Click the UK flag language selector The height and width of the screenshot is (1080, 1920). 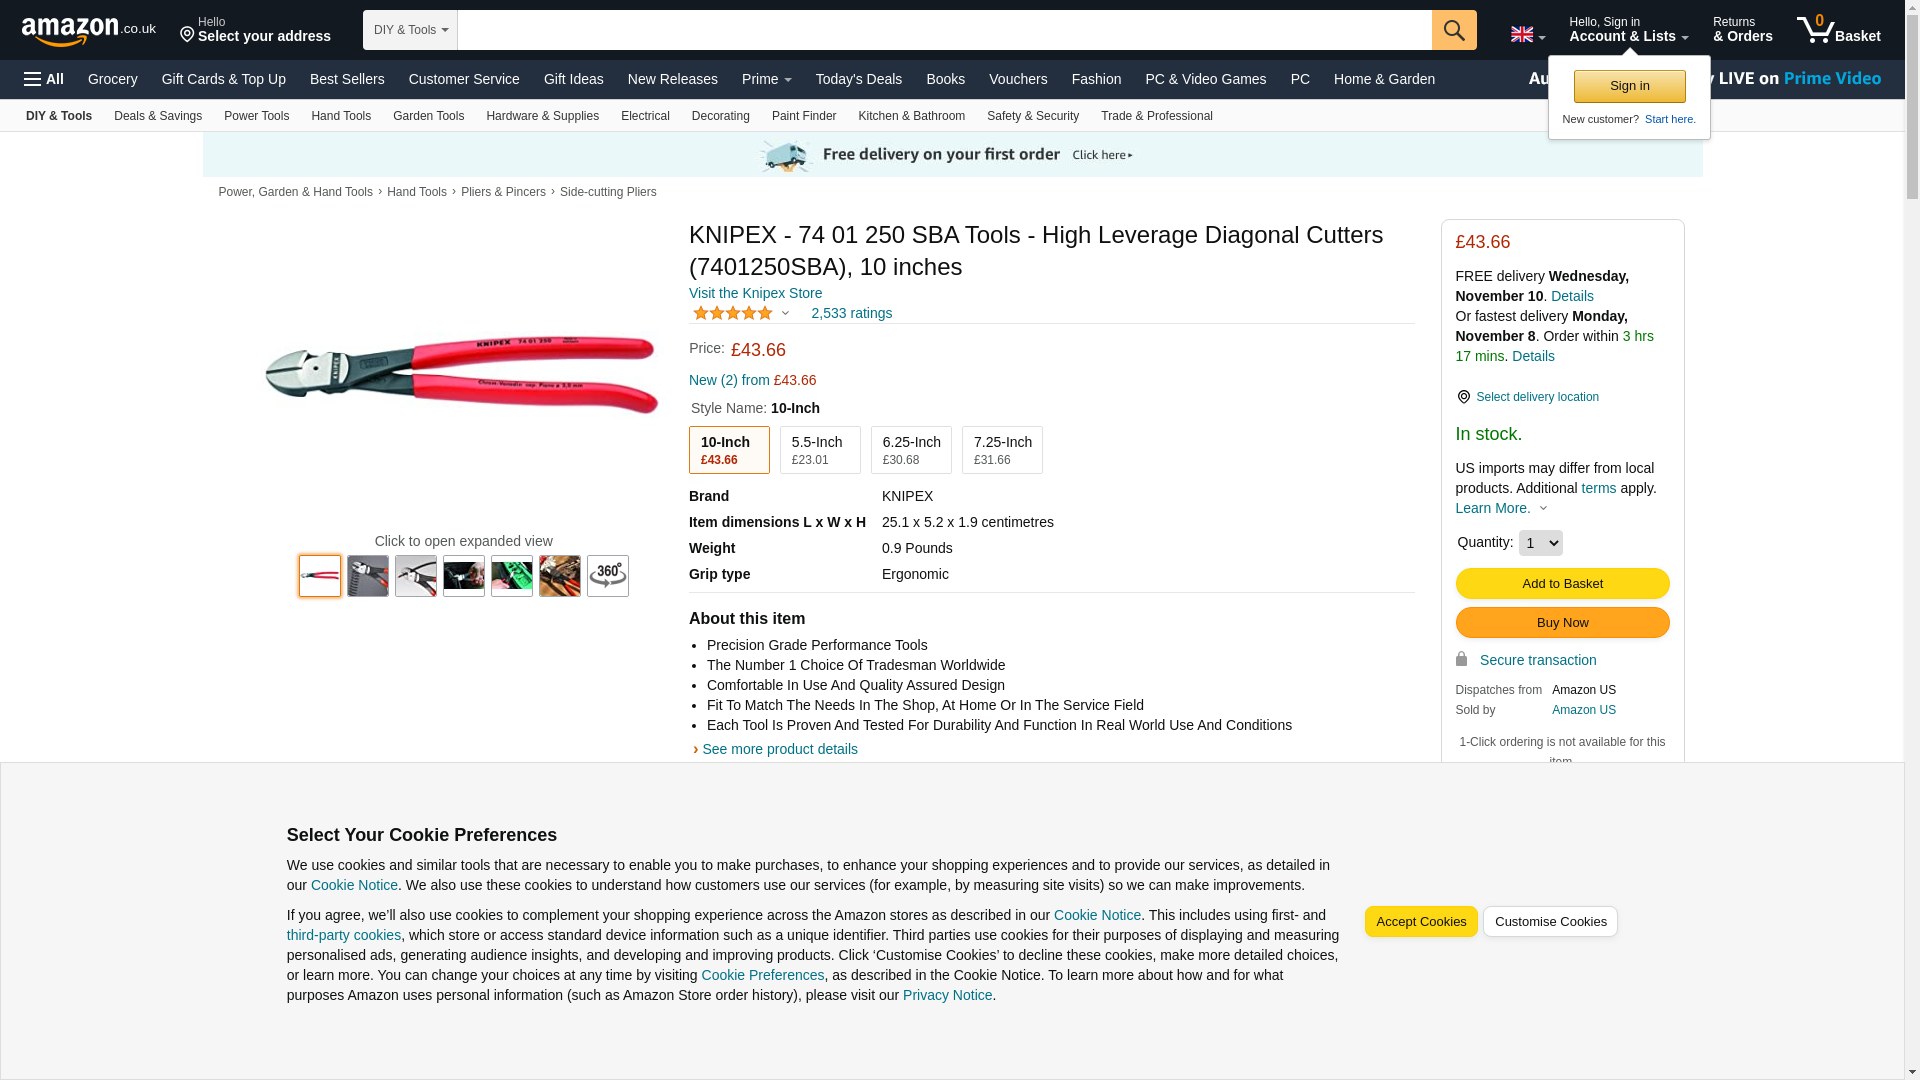point(1526,34)
